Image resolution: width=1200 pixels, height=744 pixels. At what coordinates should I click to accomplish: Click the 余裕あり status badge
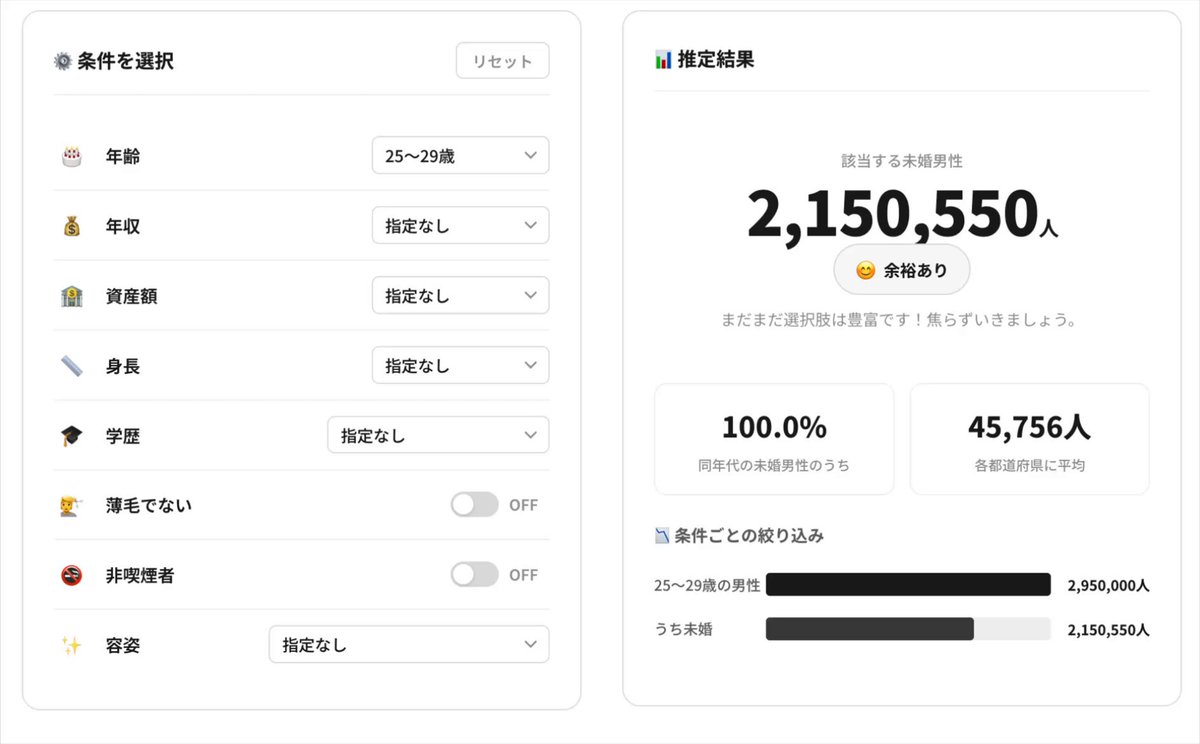point(902,270)
